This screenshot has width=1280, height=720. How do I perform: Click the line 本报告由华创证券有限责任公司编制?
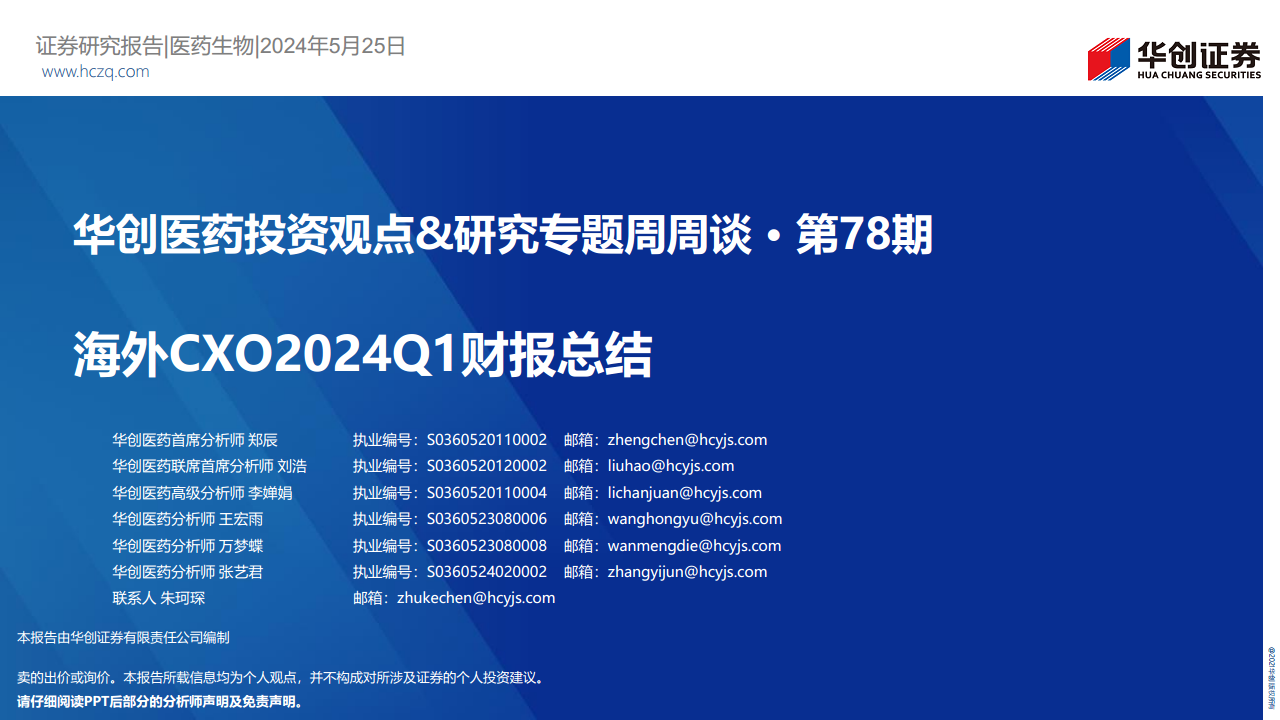124,638
